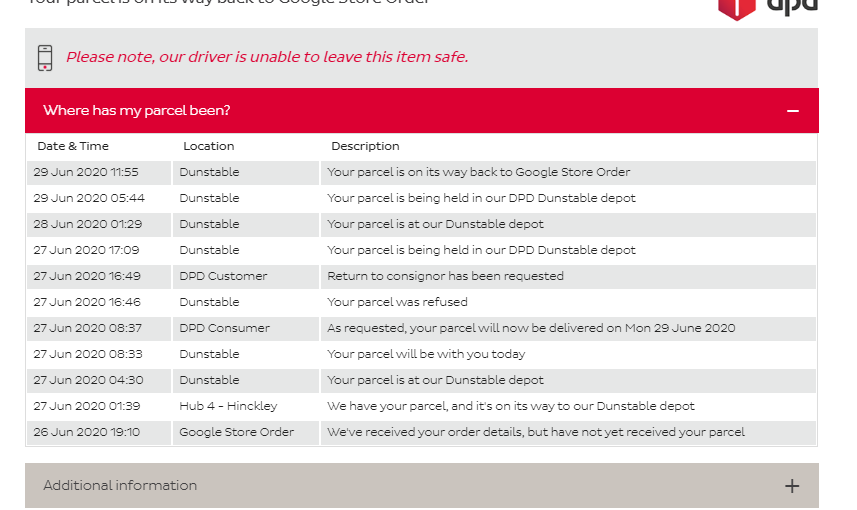
Task: Click the Date & Time column header
Action: click(x=73, y=146)
